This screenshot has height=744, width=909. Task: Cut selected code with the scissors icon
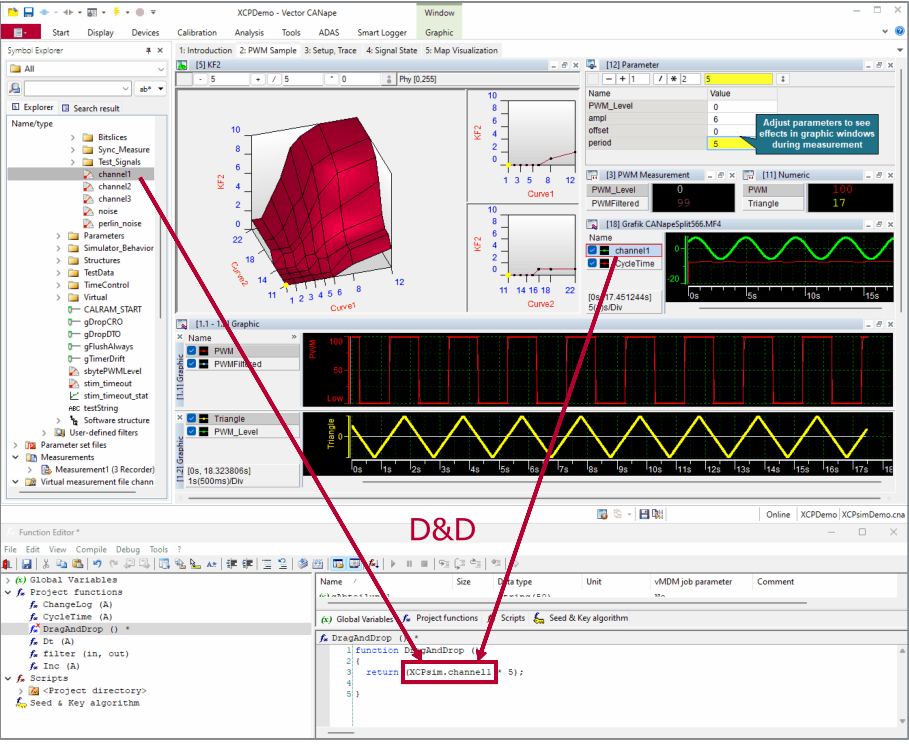pyautogui.click(x=44, y=565)
